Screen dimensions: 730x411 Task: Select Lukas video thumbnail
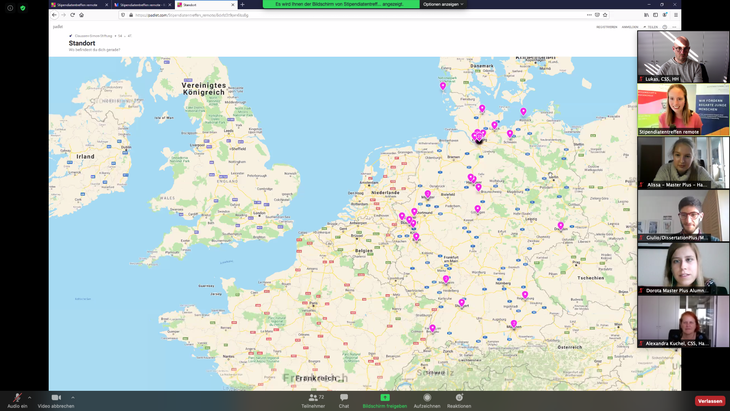click(683, 57)
